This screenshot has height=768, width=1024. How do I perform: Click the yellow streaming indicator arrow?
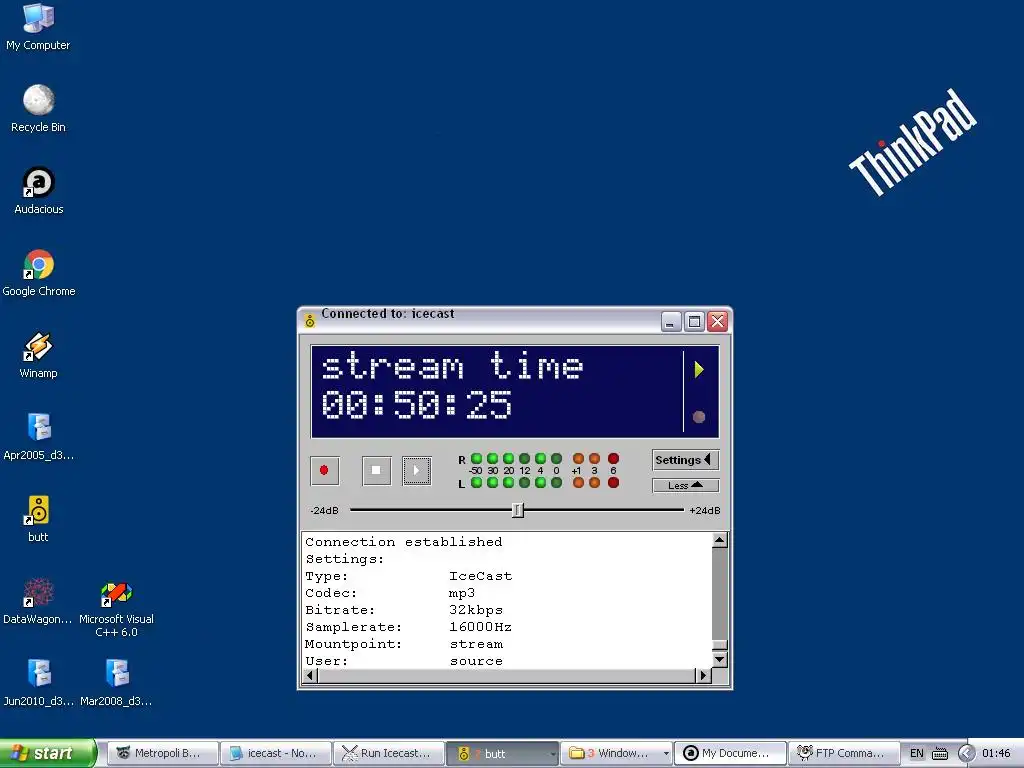coord(699,370)
